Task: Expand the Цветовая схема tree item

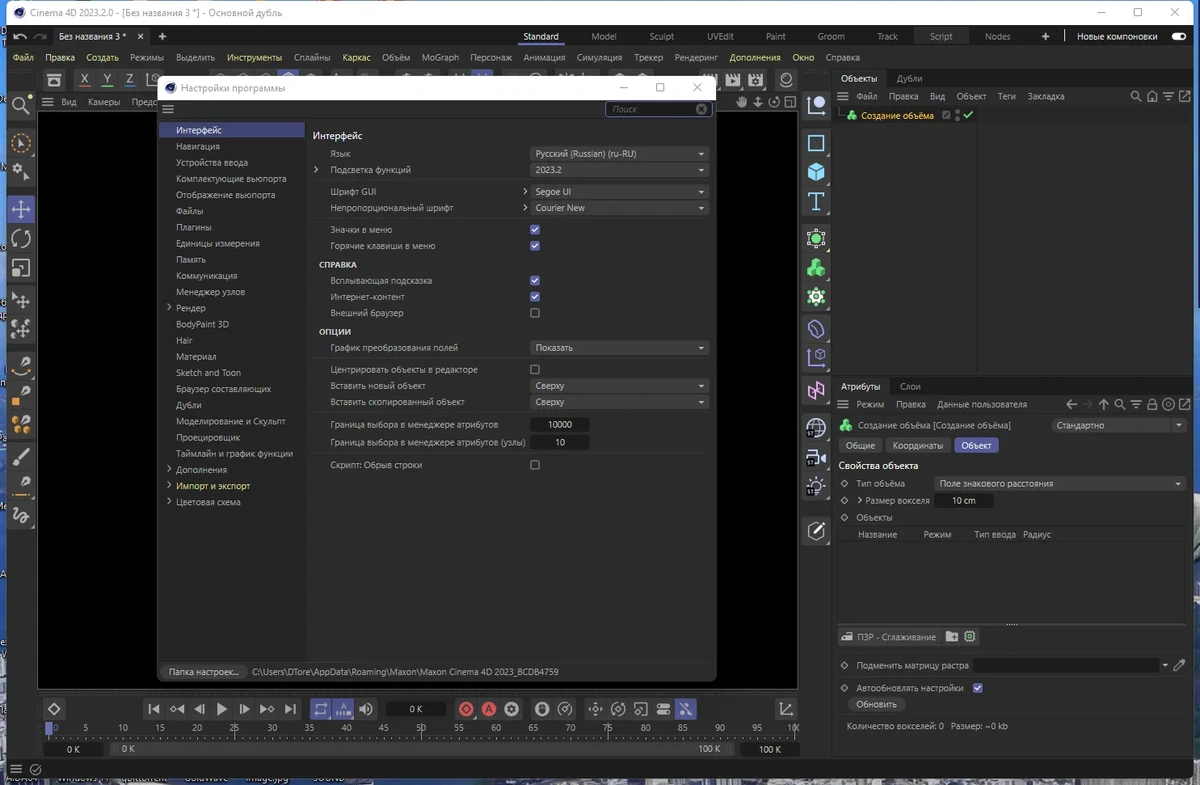Action: click(x=169, y=502)
